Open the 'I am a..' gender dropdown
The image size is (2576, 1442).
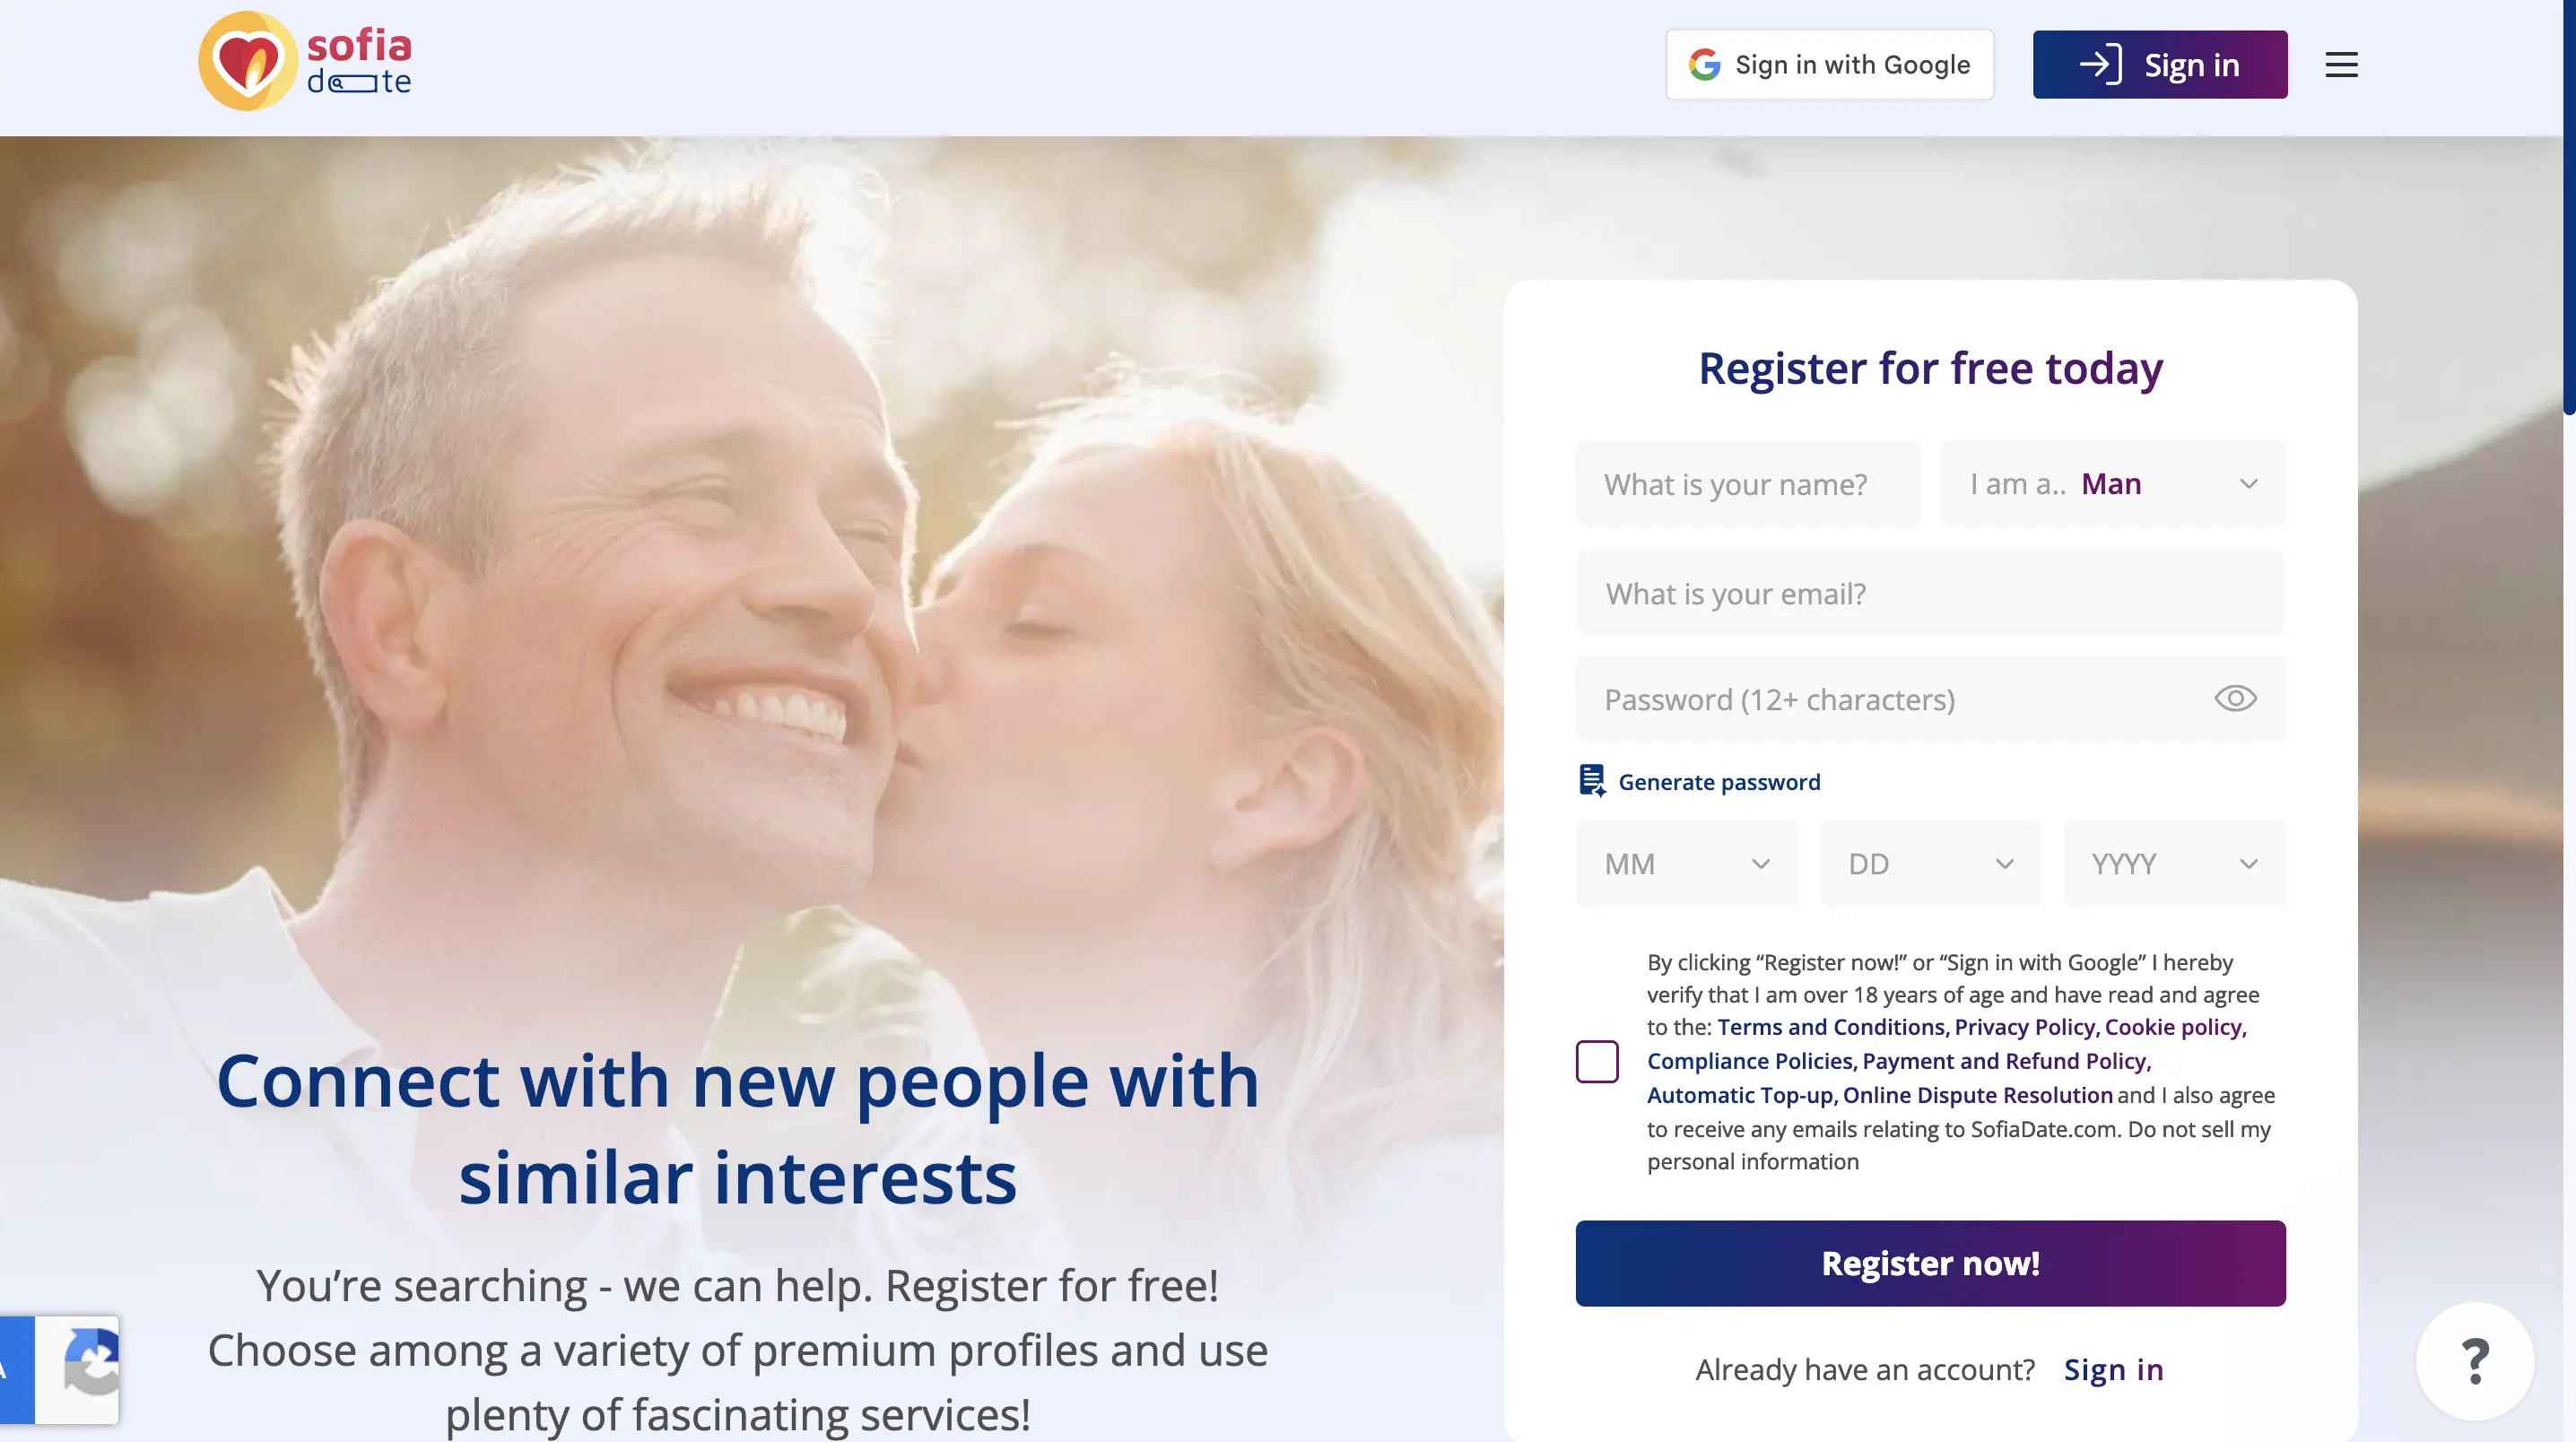pyautogui.click(x=2113, y=484)
